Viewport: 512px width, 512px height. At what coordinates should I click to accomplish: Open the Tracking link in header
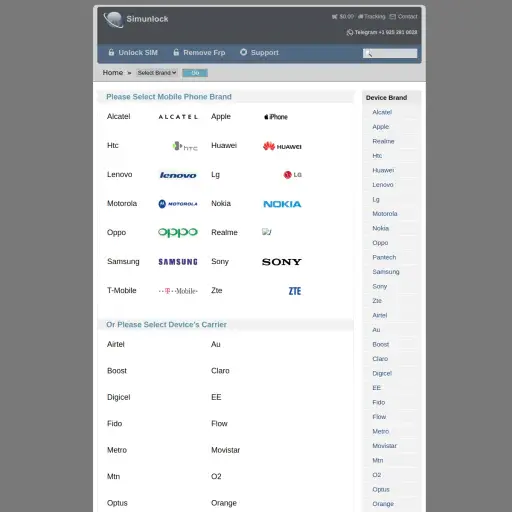[x=371, y=16]
